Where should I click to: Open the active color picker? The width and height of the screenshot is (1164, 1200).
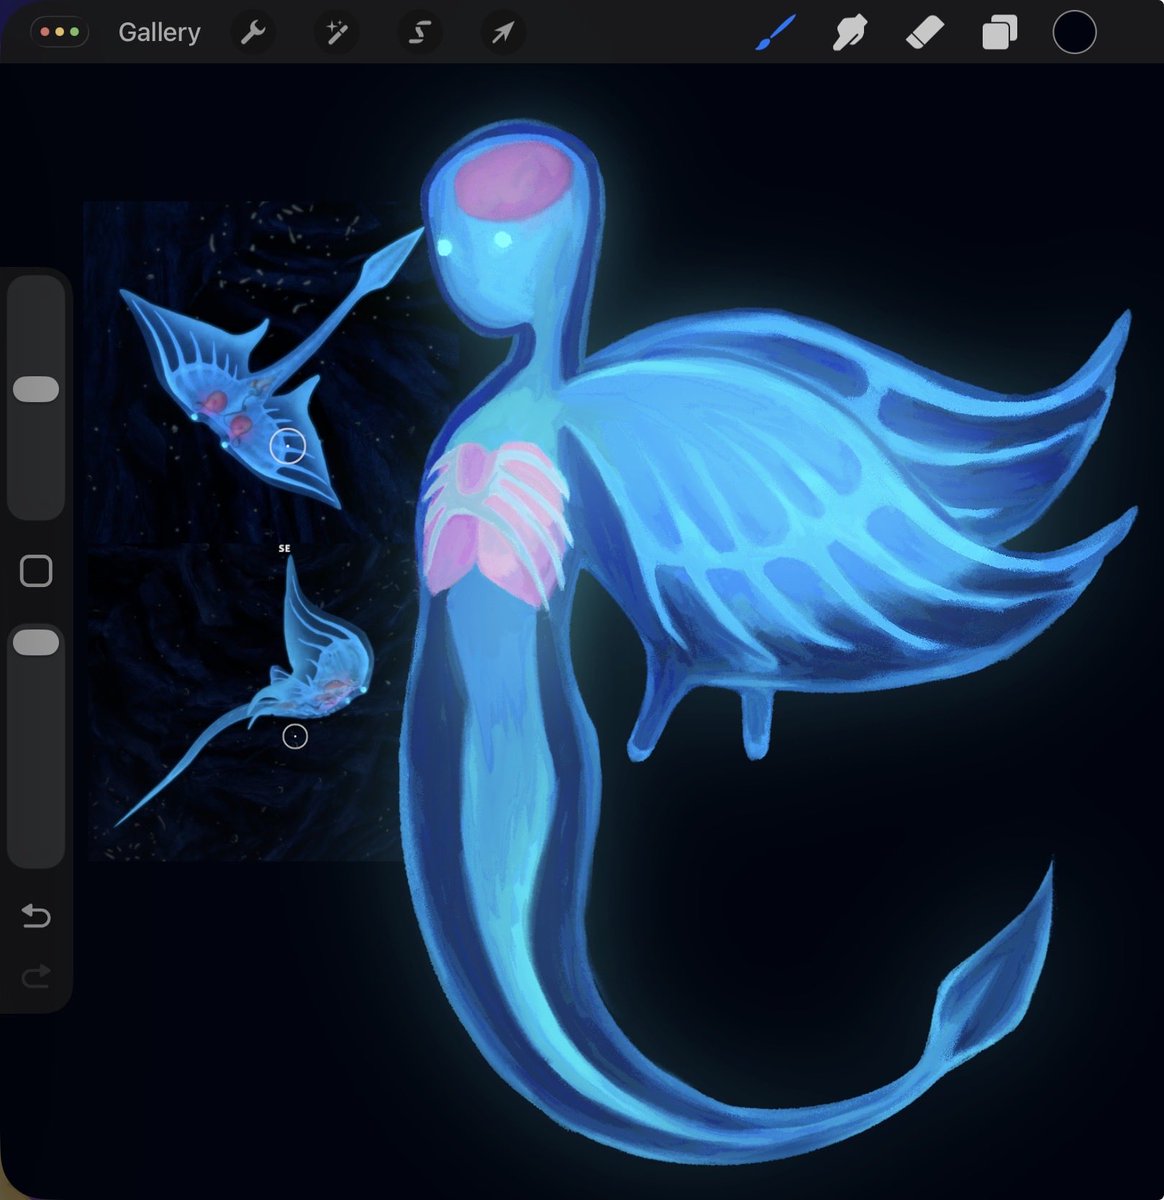1074,33
